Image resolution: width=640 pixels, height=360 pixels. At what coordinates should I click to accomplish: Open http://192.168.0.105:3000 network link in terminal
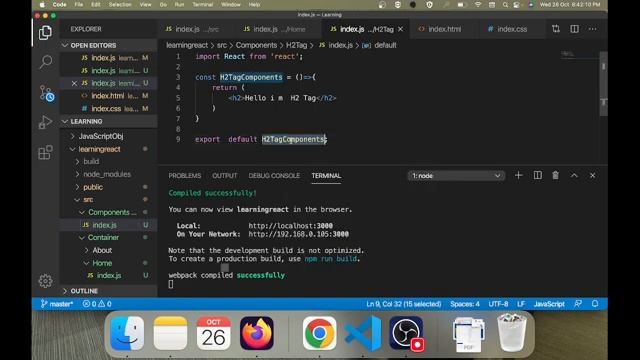(x=298, y=234)
